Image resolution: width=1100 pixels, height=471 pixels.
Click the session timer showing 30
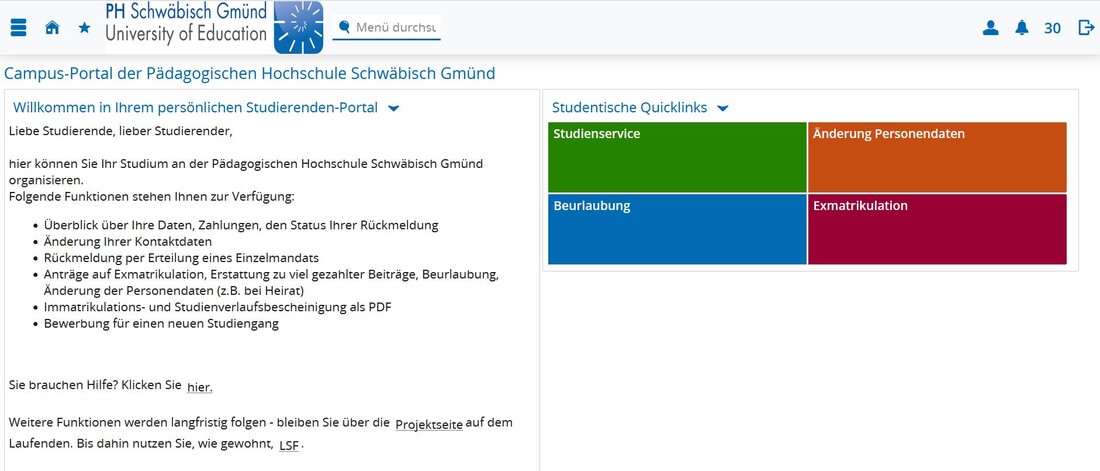[x=1052, y=28]
